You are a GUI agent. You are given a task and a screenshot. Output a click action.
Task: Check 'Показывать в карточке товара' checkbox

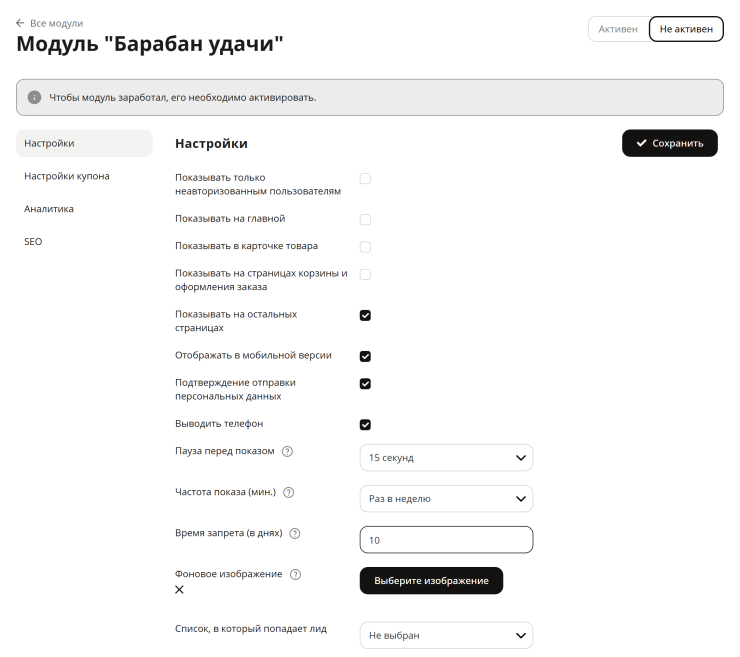(x=365, y=247)
